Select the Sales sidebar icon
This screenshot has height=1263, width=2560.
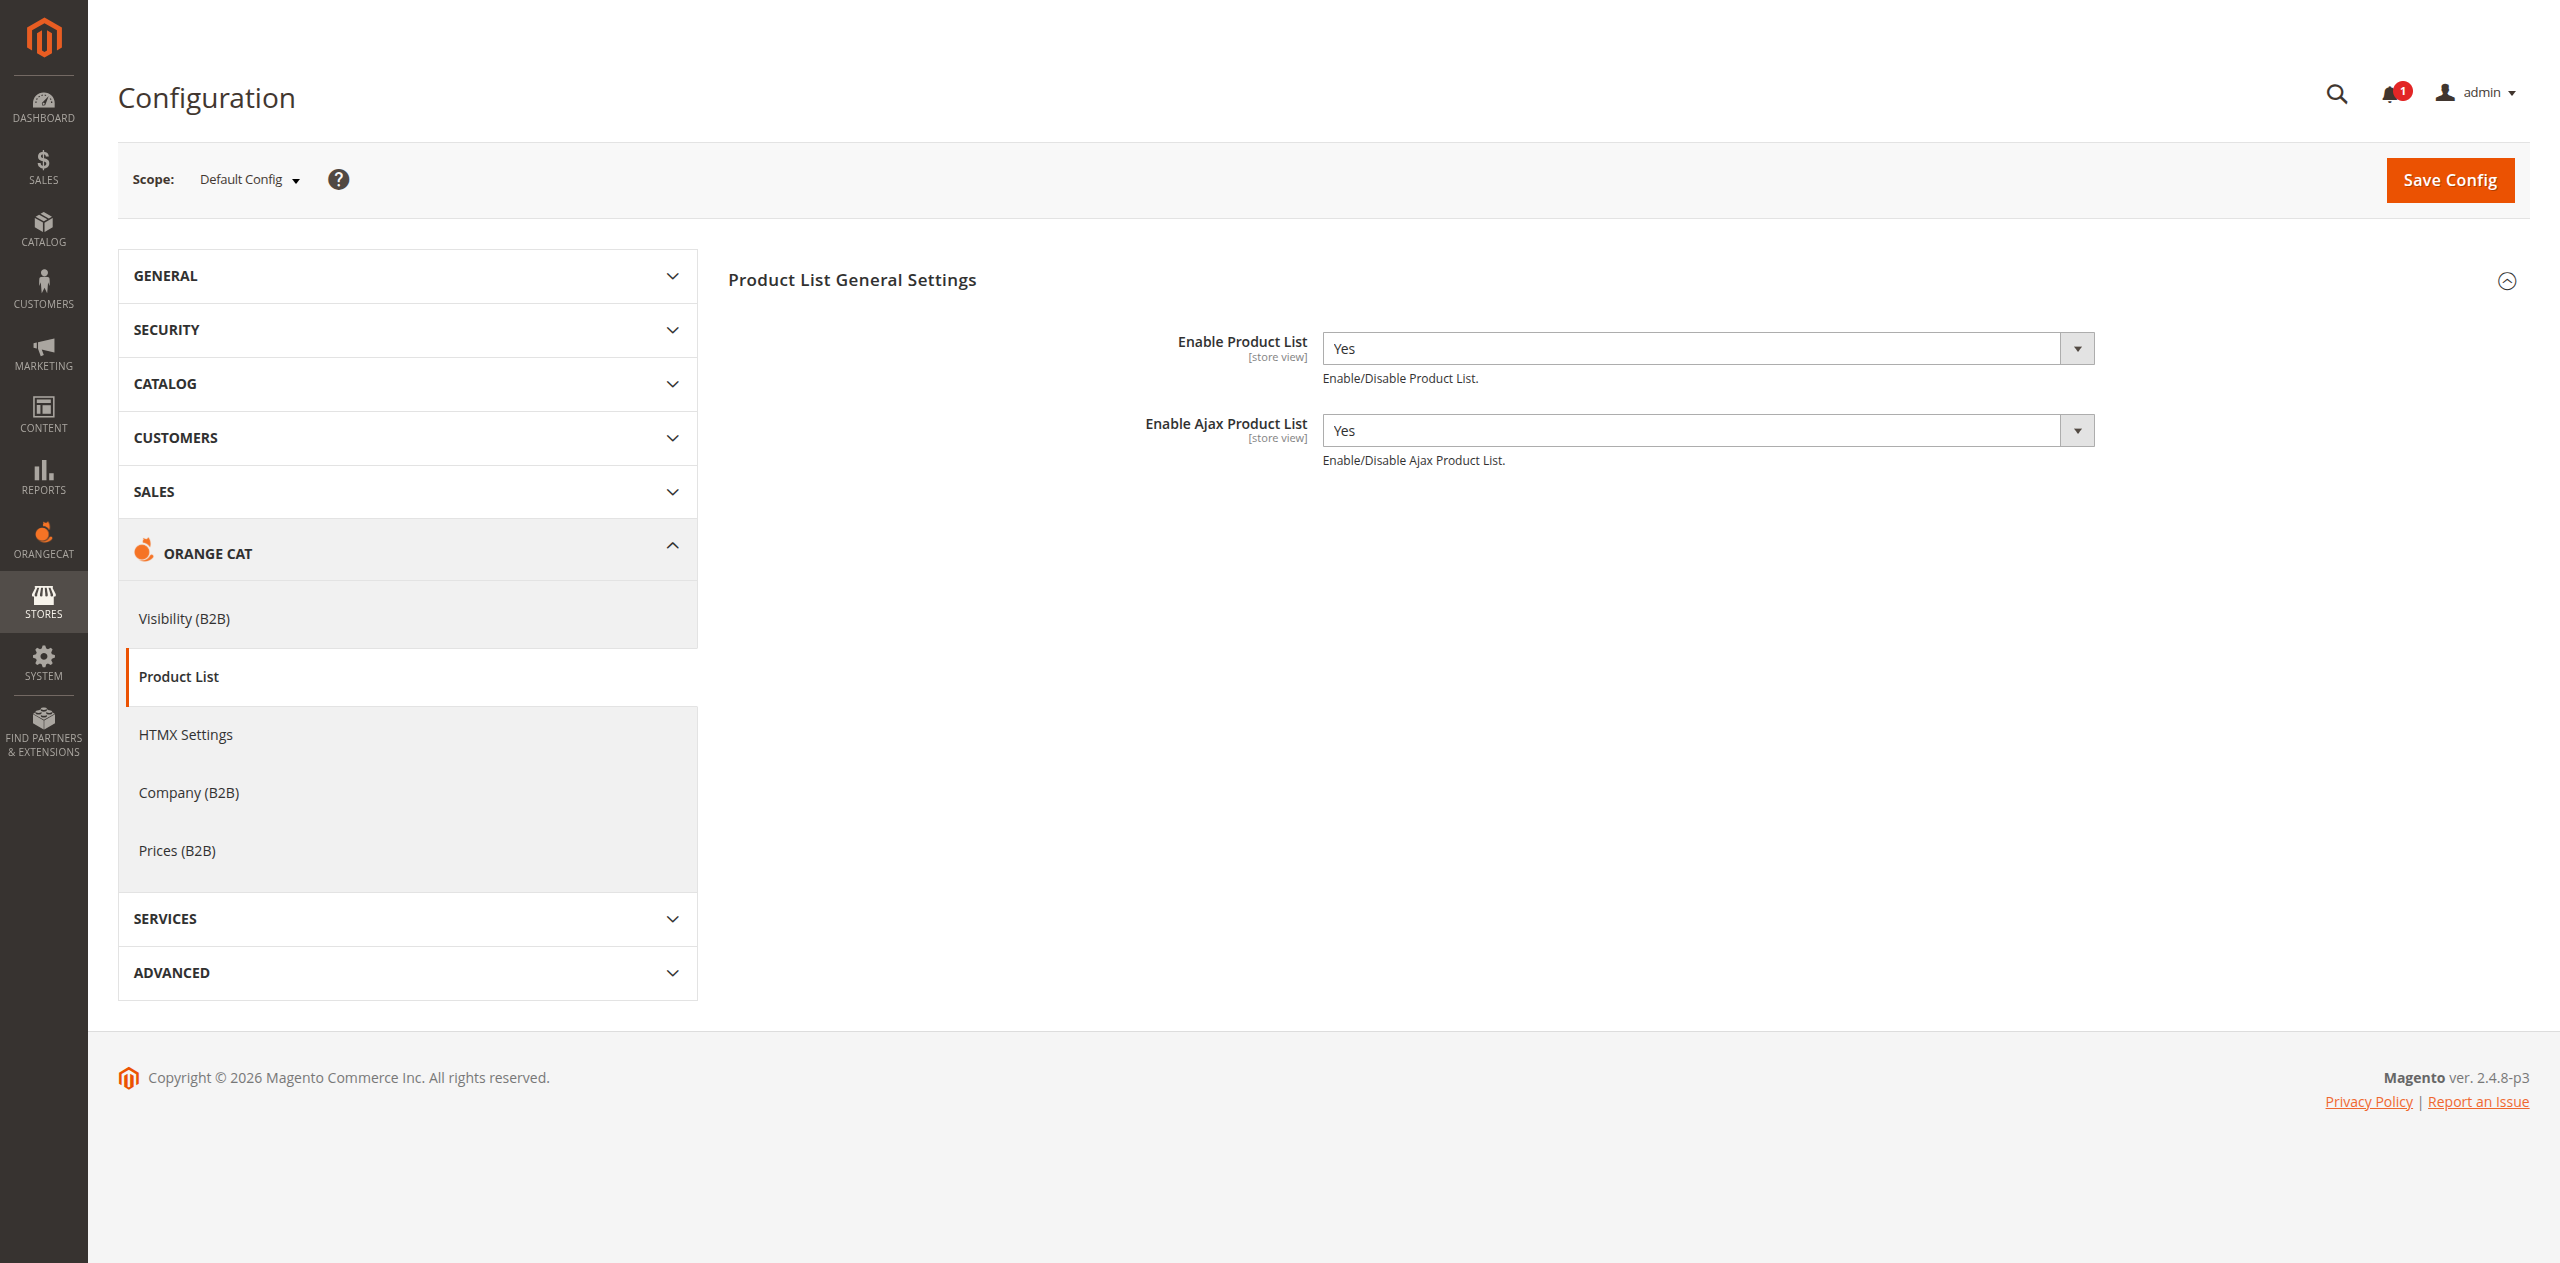point(43,168)
